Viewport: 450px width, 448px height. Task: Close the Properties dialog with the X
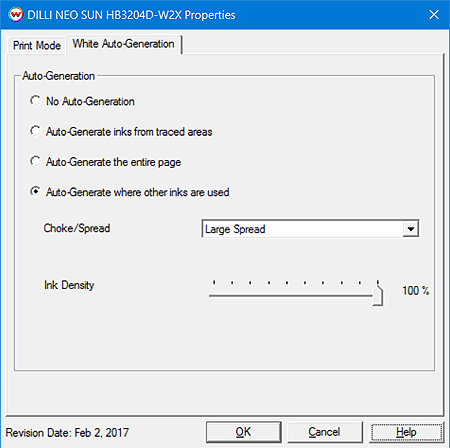(434, 14)
